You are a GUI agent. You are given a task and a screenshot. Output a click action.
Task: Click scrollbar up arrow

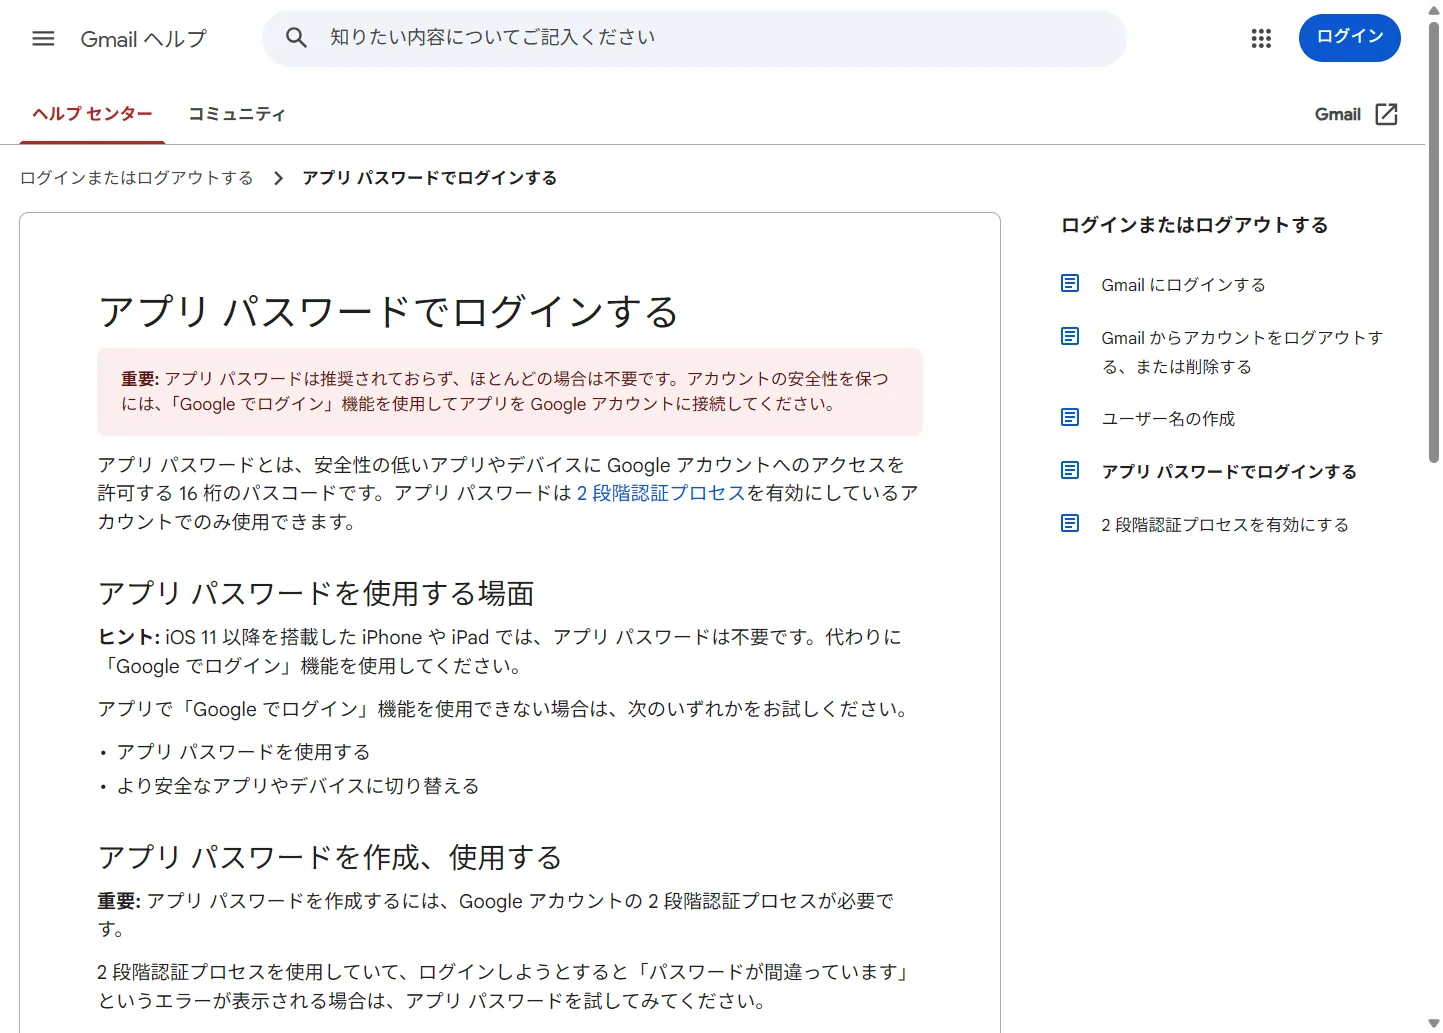tap(1433, 9)
